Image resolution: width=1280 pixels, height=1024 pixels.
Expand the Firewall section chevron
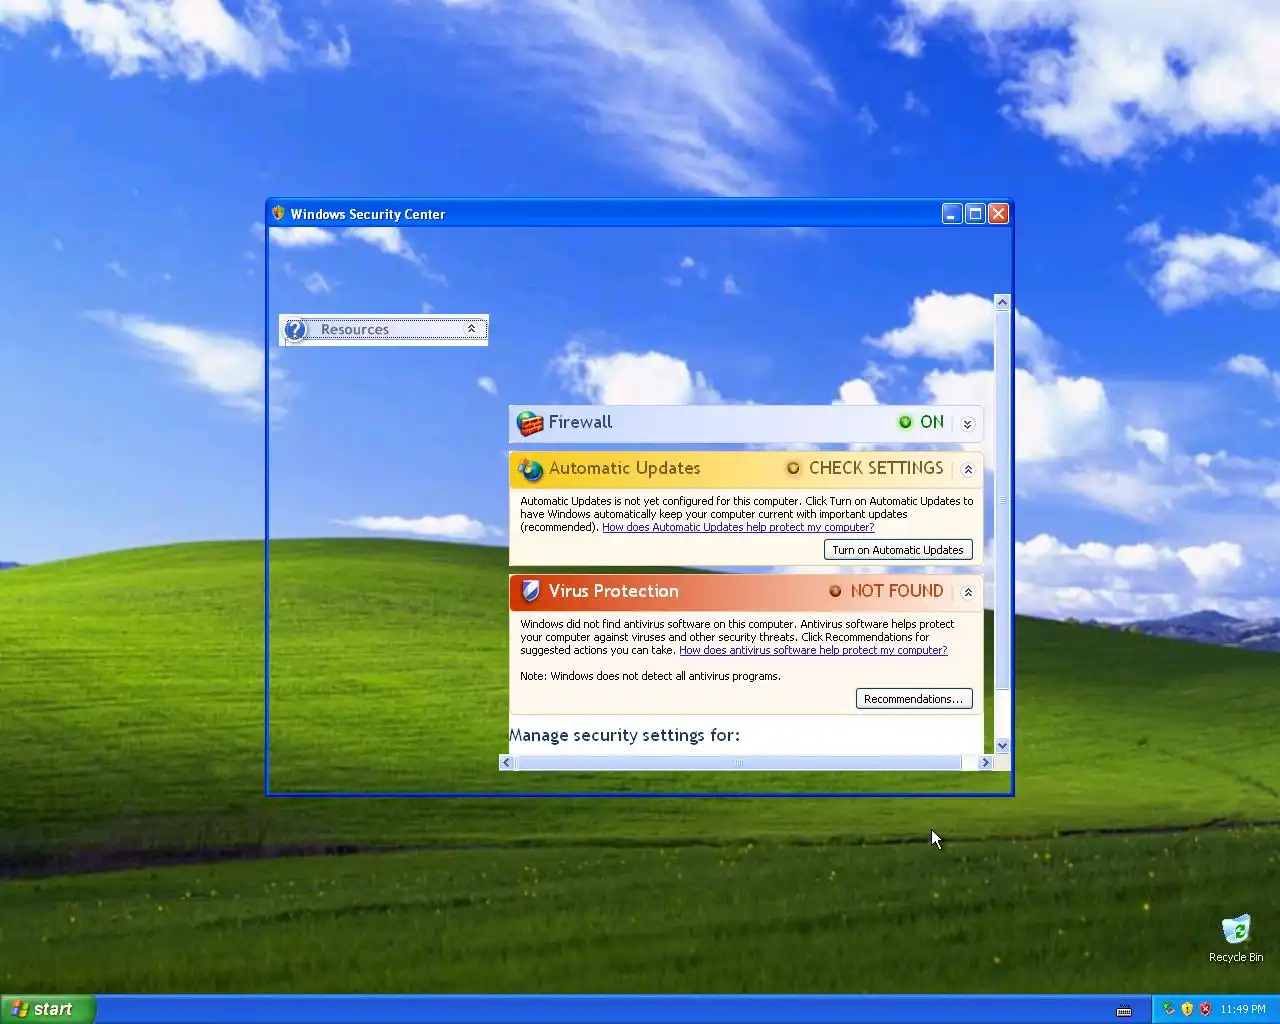click(967, 424)
